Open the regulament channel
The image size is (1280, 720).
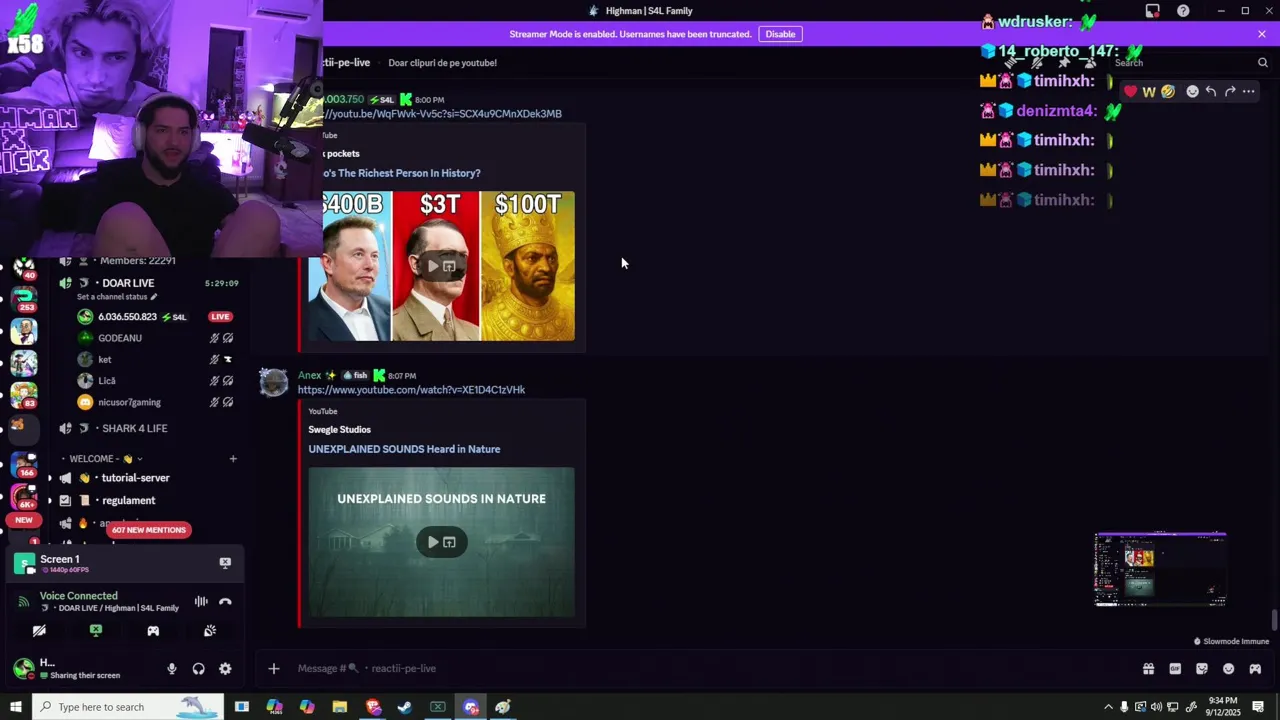pyautogui.click(x=129, y=500)
